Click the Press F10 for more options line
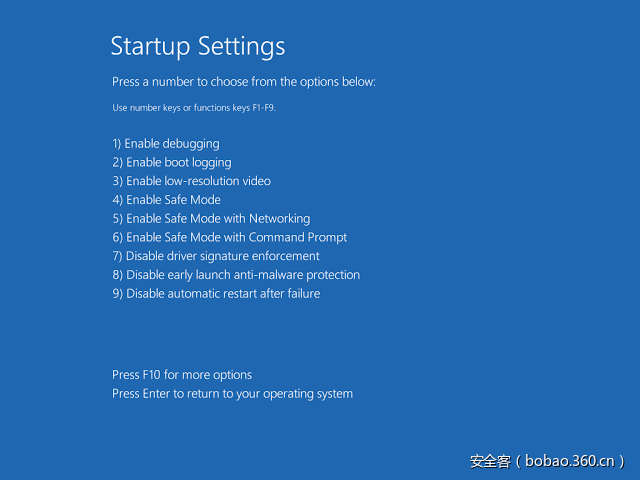This screenshot has width=640, height=480. click(x=182, y=375)
